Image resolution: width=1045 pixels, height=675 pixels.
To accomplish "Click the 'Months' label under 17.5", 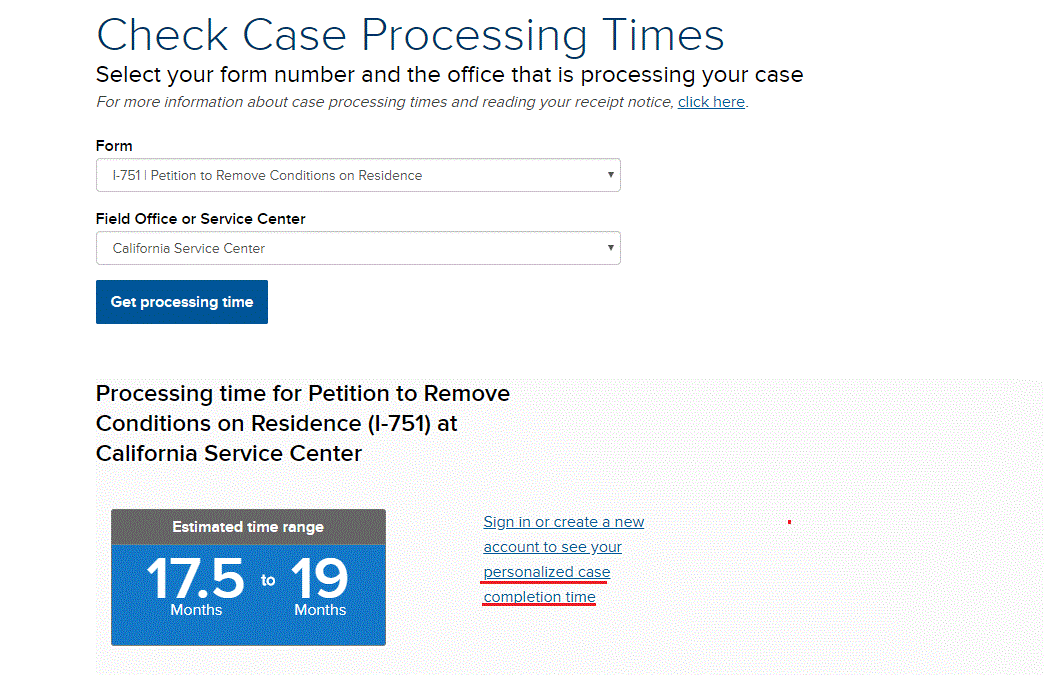I will click(196, 610).
